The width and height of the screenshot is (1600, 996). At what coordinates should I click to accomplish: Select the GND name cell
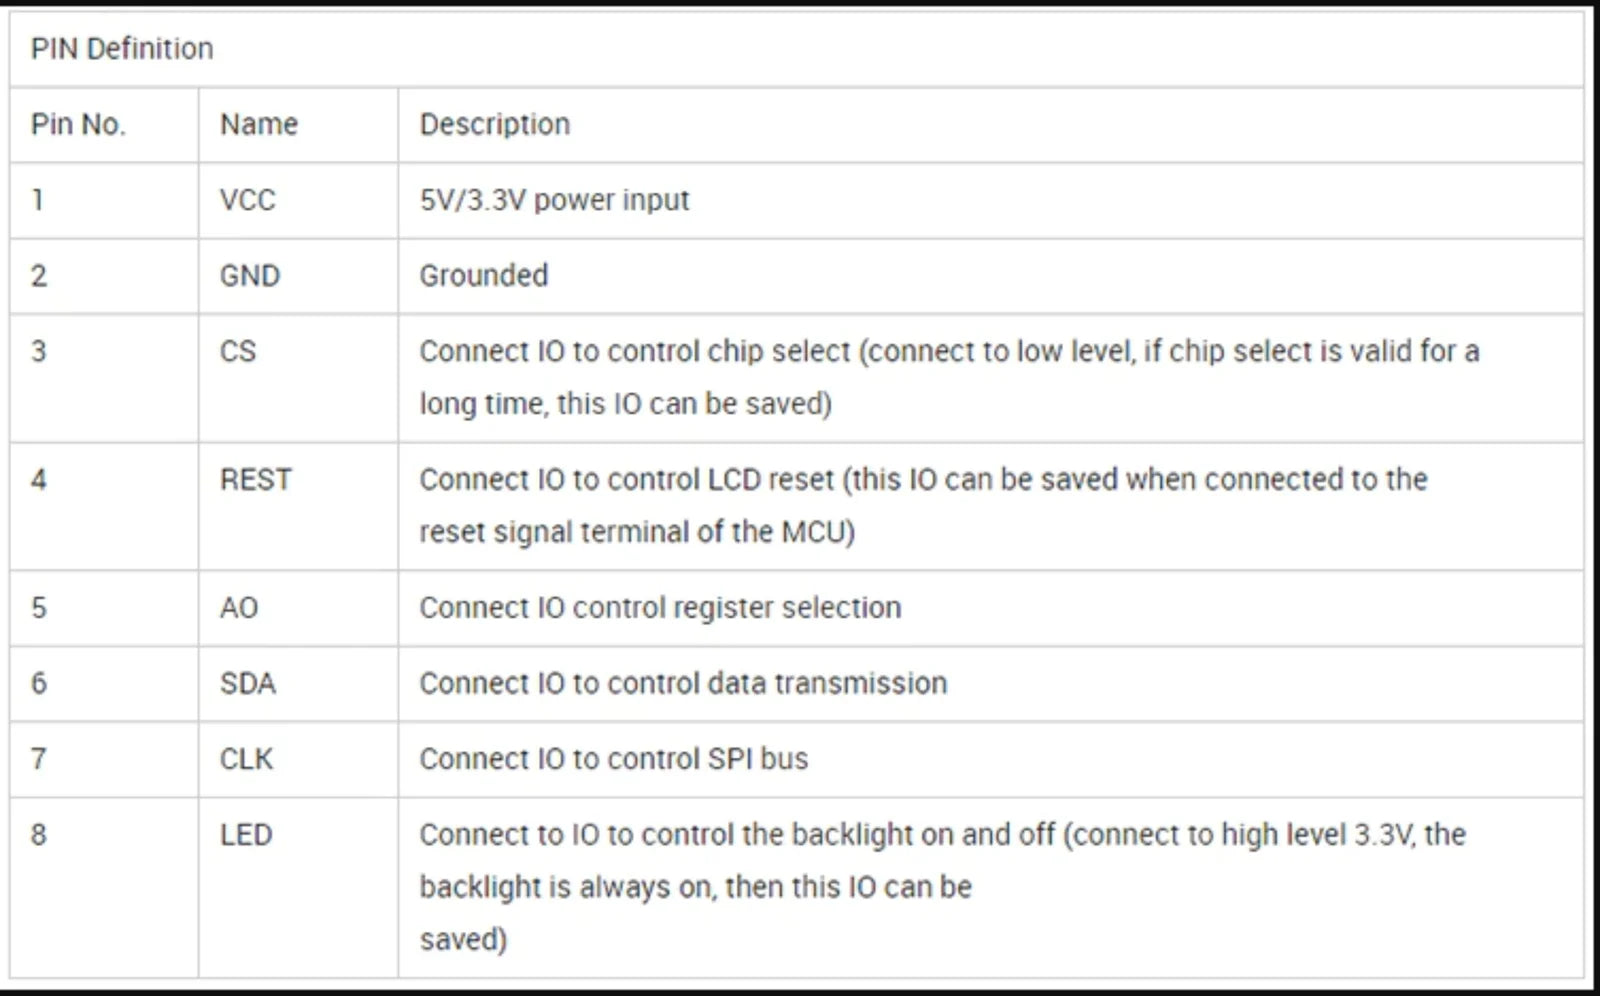[x=250, y=275]
